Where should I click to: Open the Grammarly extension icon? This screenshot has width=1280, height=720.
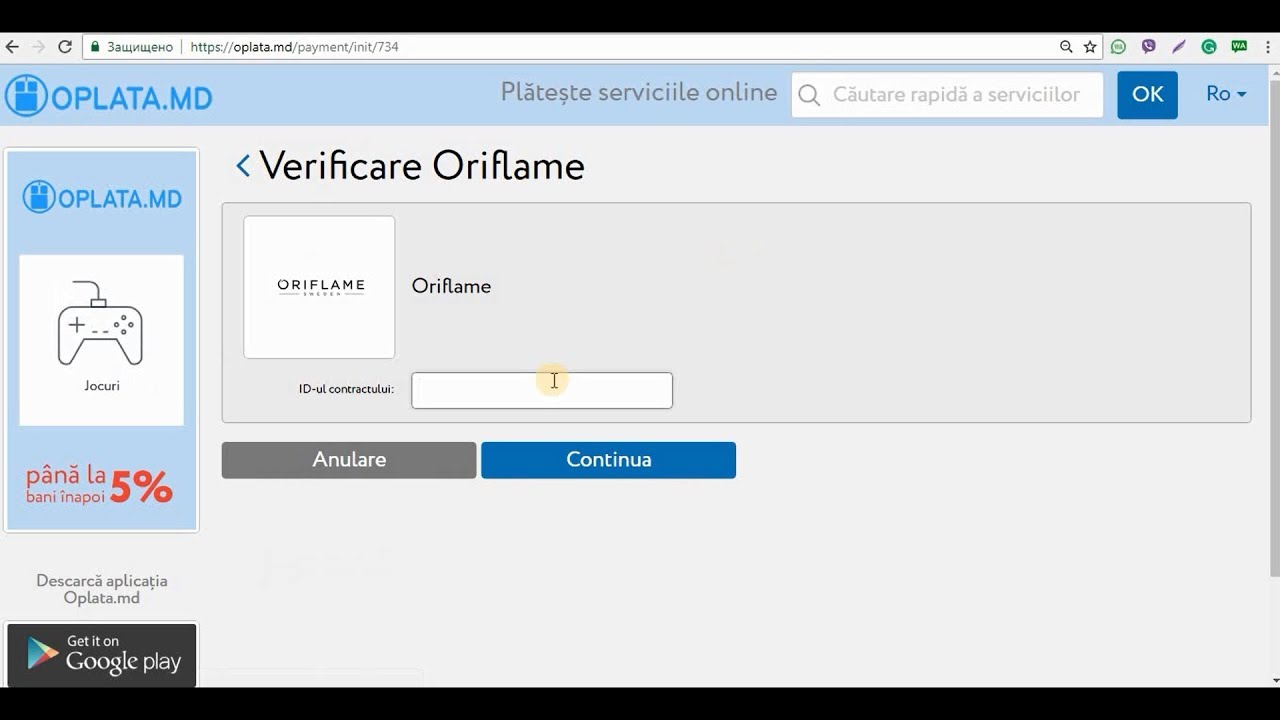(x=1209, y=47)
